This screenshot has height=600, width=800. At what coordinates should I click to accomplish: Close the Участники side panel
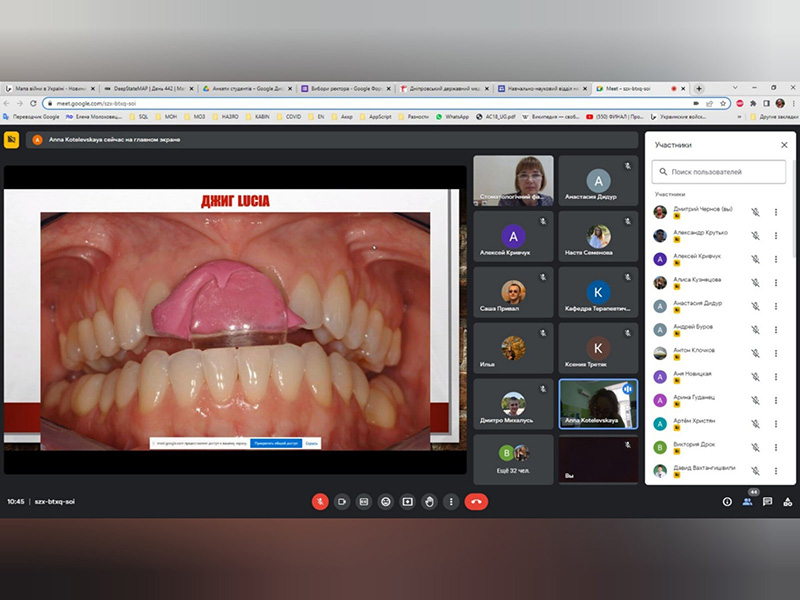click(783, 145)
